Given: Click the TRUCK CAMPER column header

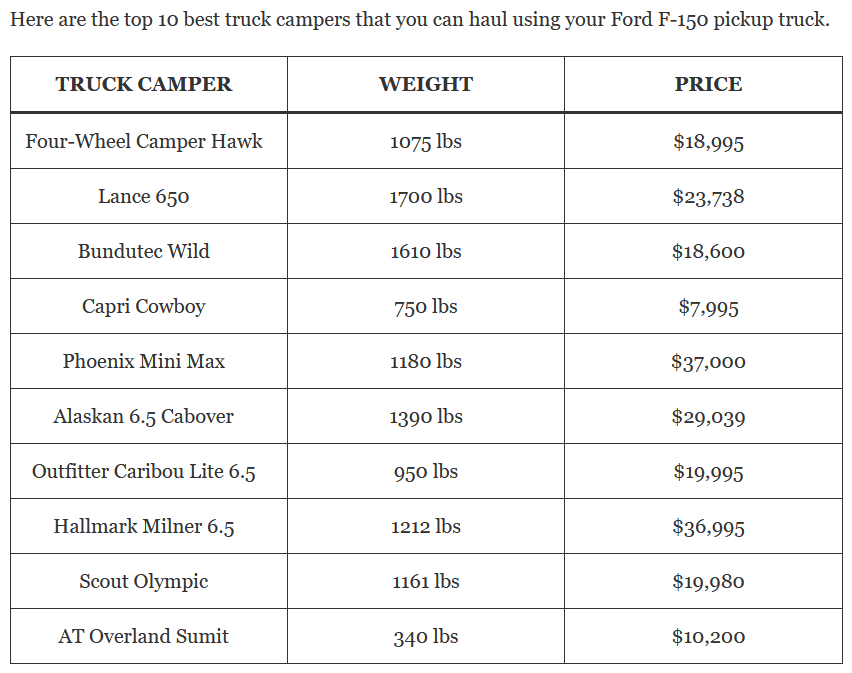Looking at the screenshot, I should coord(144,85).
